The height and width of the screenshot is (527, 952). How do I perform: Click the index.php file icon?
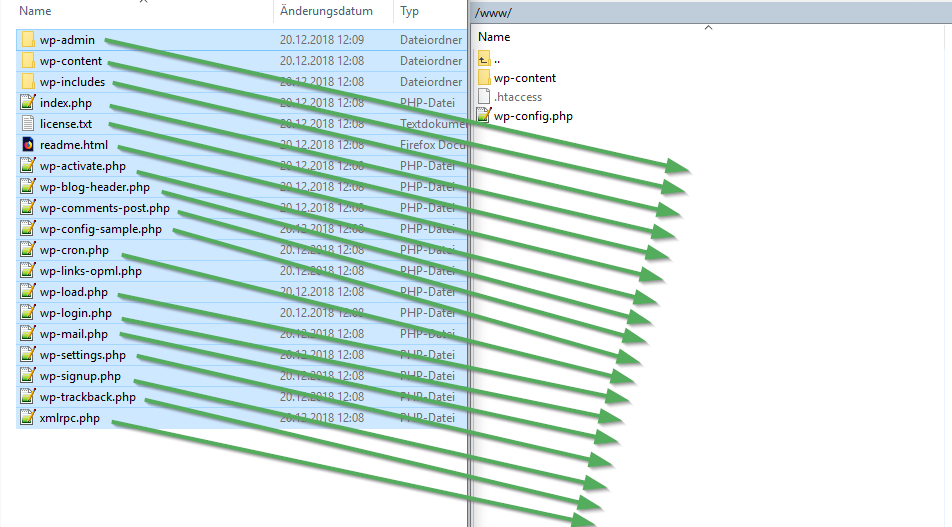coord(28,103)
